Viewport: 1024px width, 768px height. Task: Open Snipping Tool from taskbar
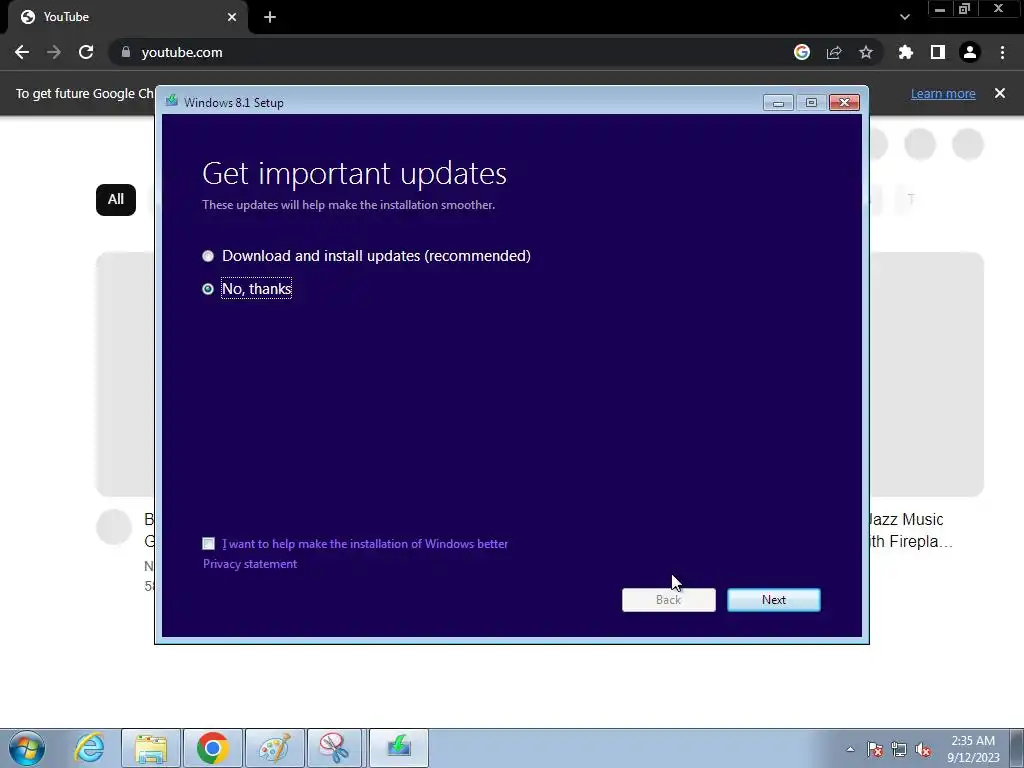tap(334, 748)
